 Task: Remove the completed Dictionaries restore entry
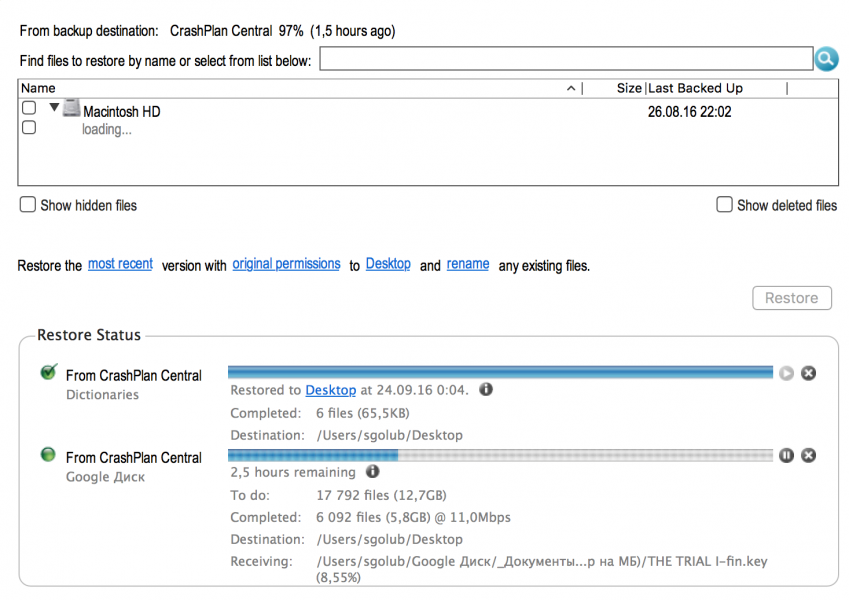(809, 373)
